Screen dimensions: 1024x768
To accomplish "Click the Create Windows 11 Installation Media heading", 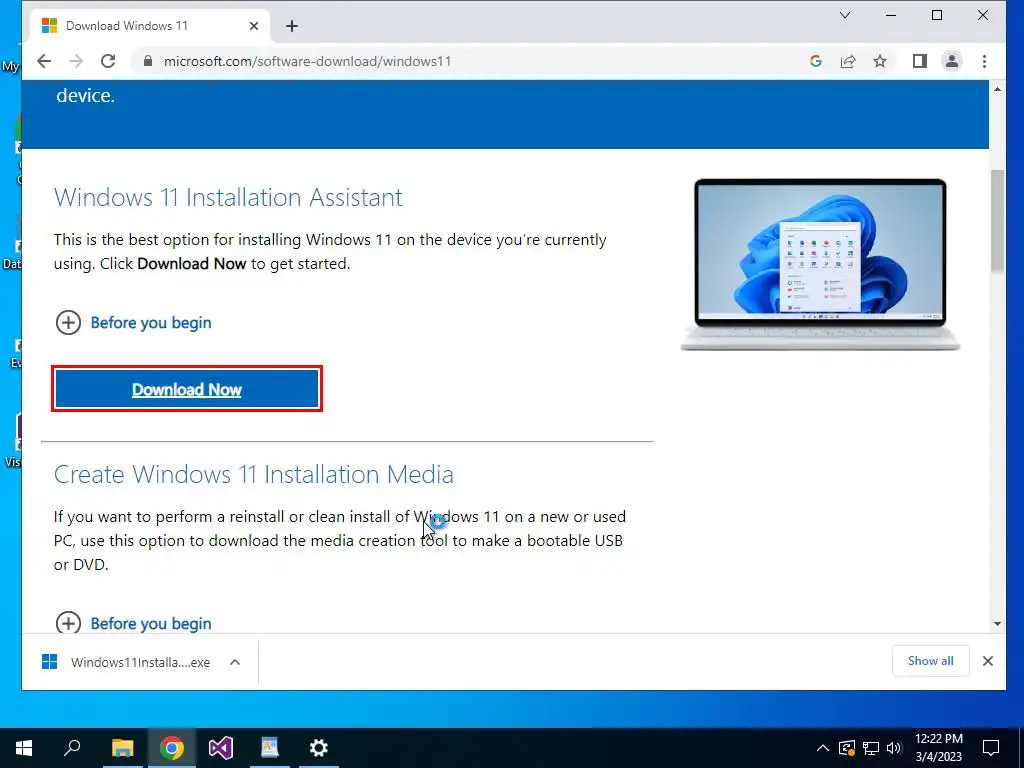I will tap(253, 474).
